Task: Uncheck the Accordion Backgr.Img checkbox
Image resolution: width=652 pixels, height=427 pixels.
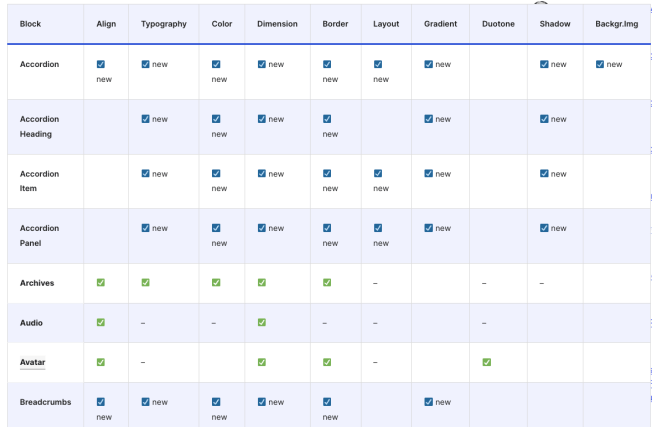Action: pos(600,64)
